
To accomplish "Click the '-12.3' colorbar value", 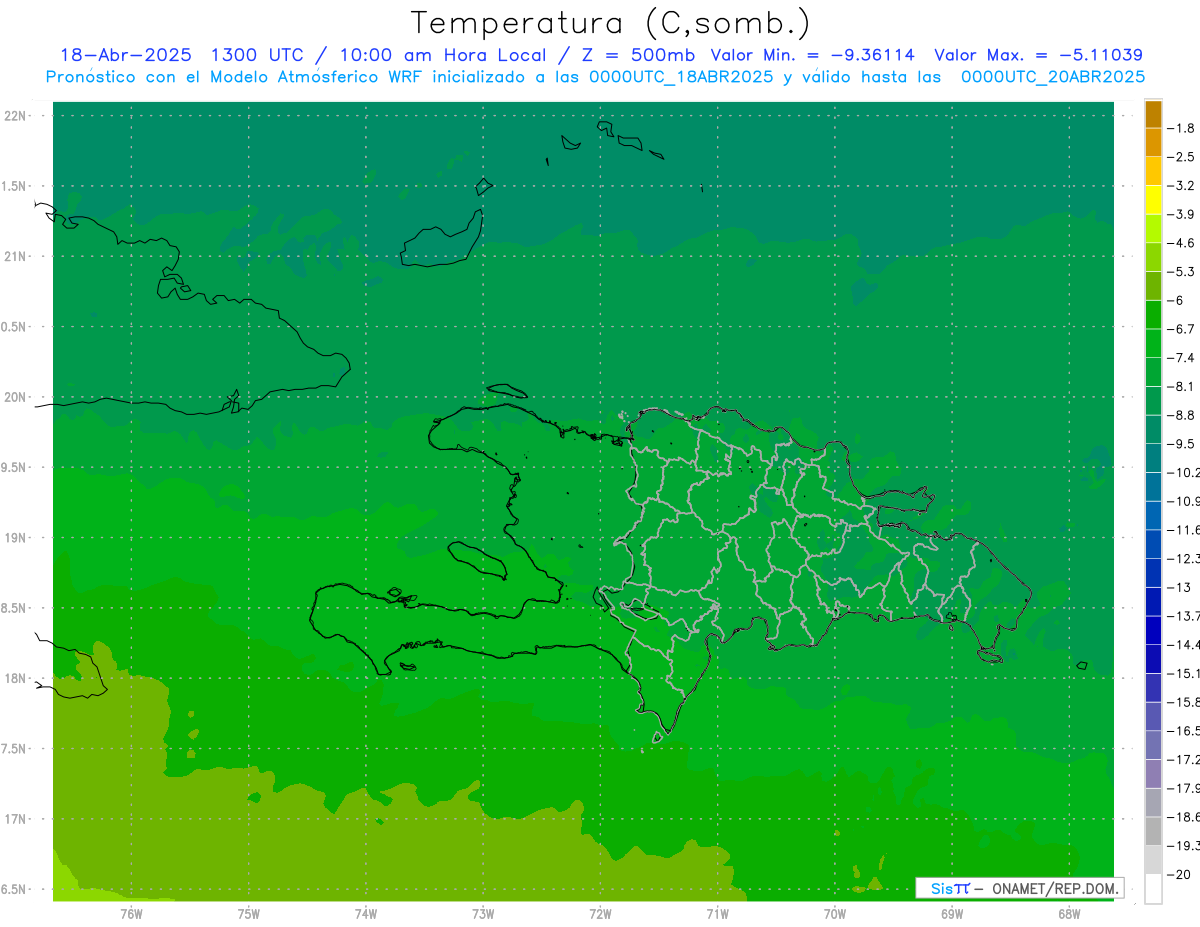I will pos(1185,558).
